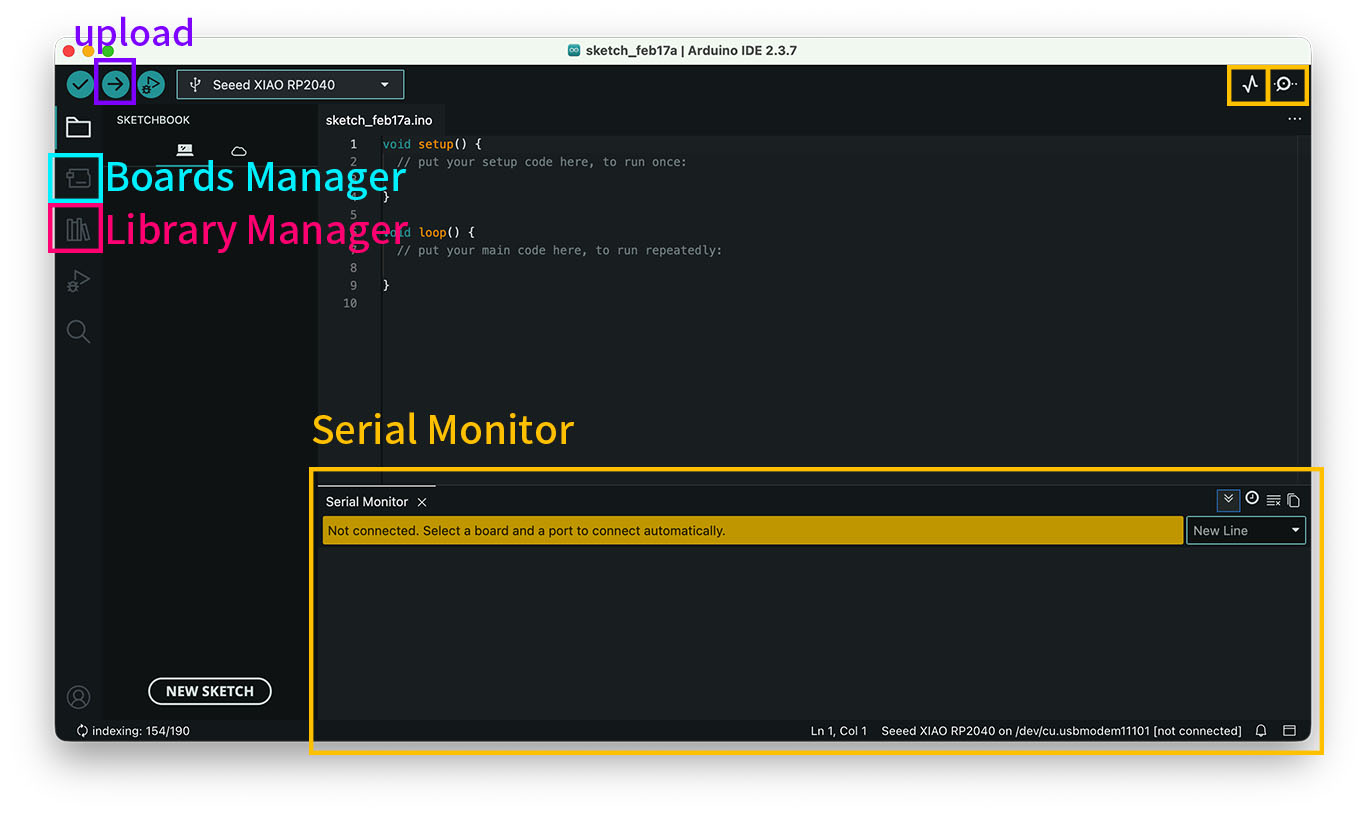Open the Boards Manager sidebar panel
The image size is (1366, 814).
coord(77,179)
